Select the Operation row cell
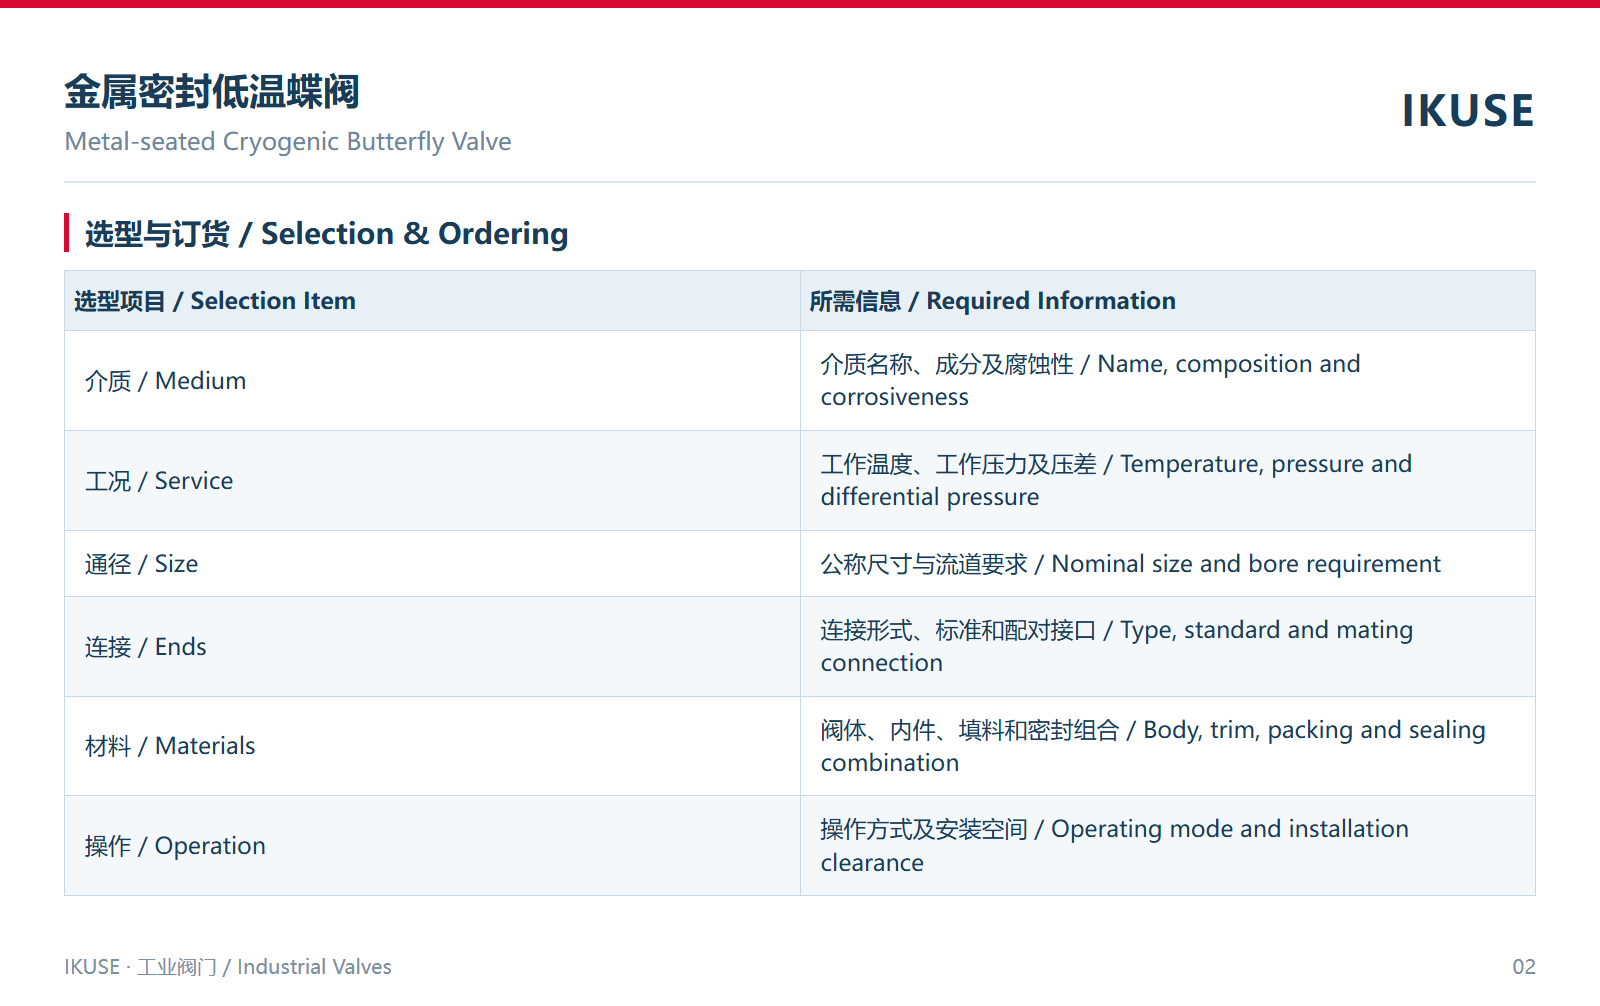The width and height of the screenshot is (1600, 1006). coord(432,846)
